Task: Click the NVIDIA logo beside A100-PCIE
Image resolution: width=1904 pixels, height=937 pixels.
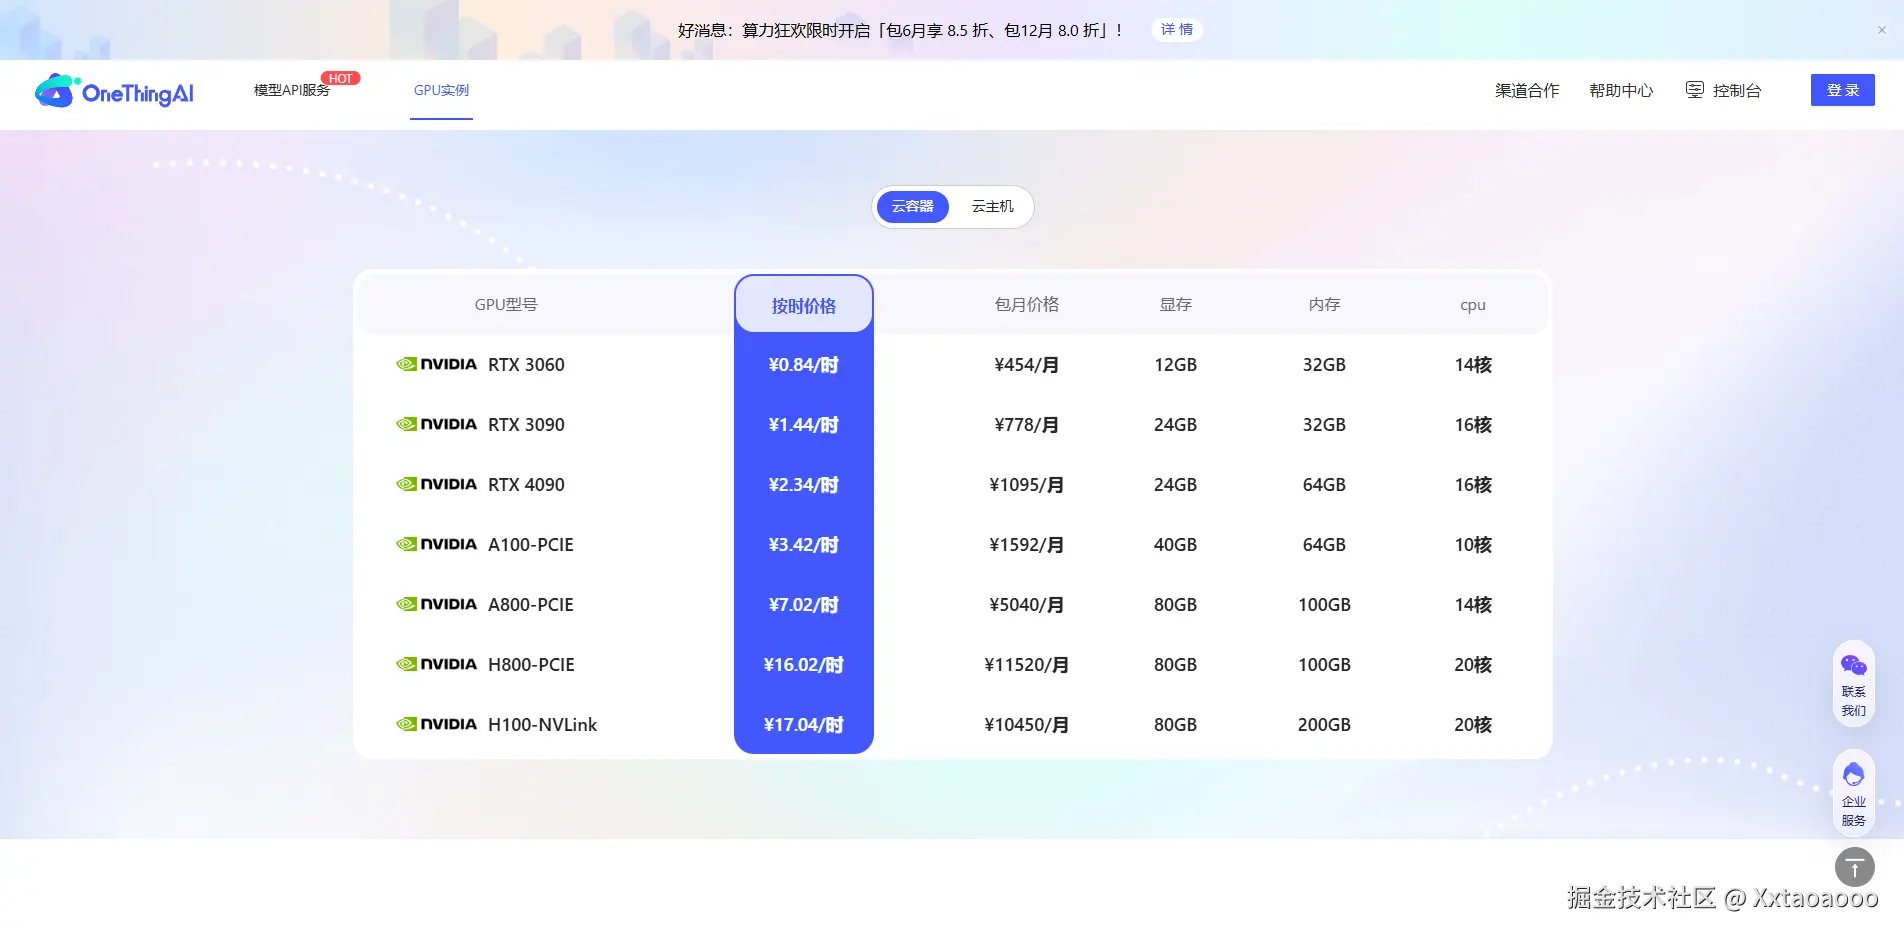Action: pos(437,545)
